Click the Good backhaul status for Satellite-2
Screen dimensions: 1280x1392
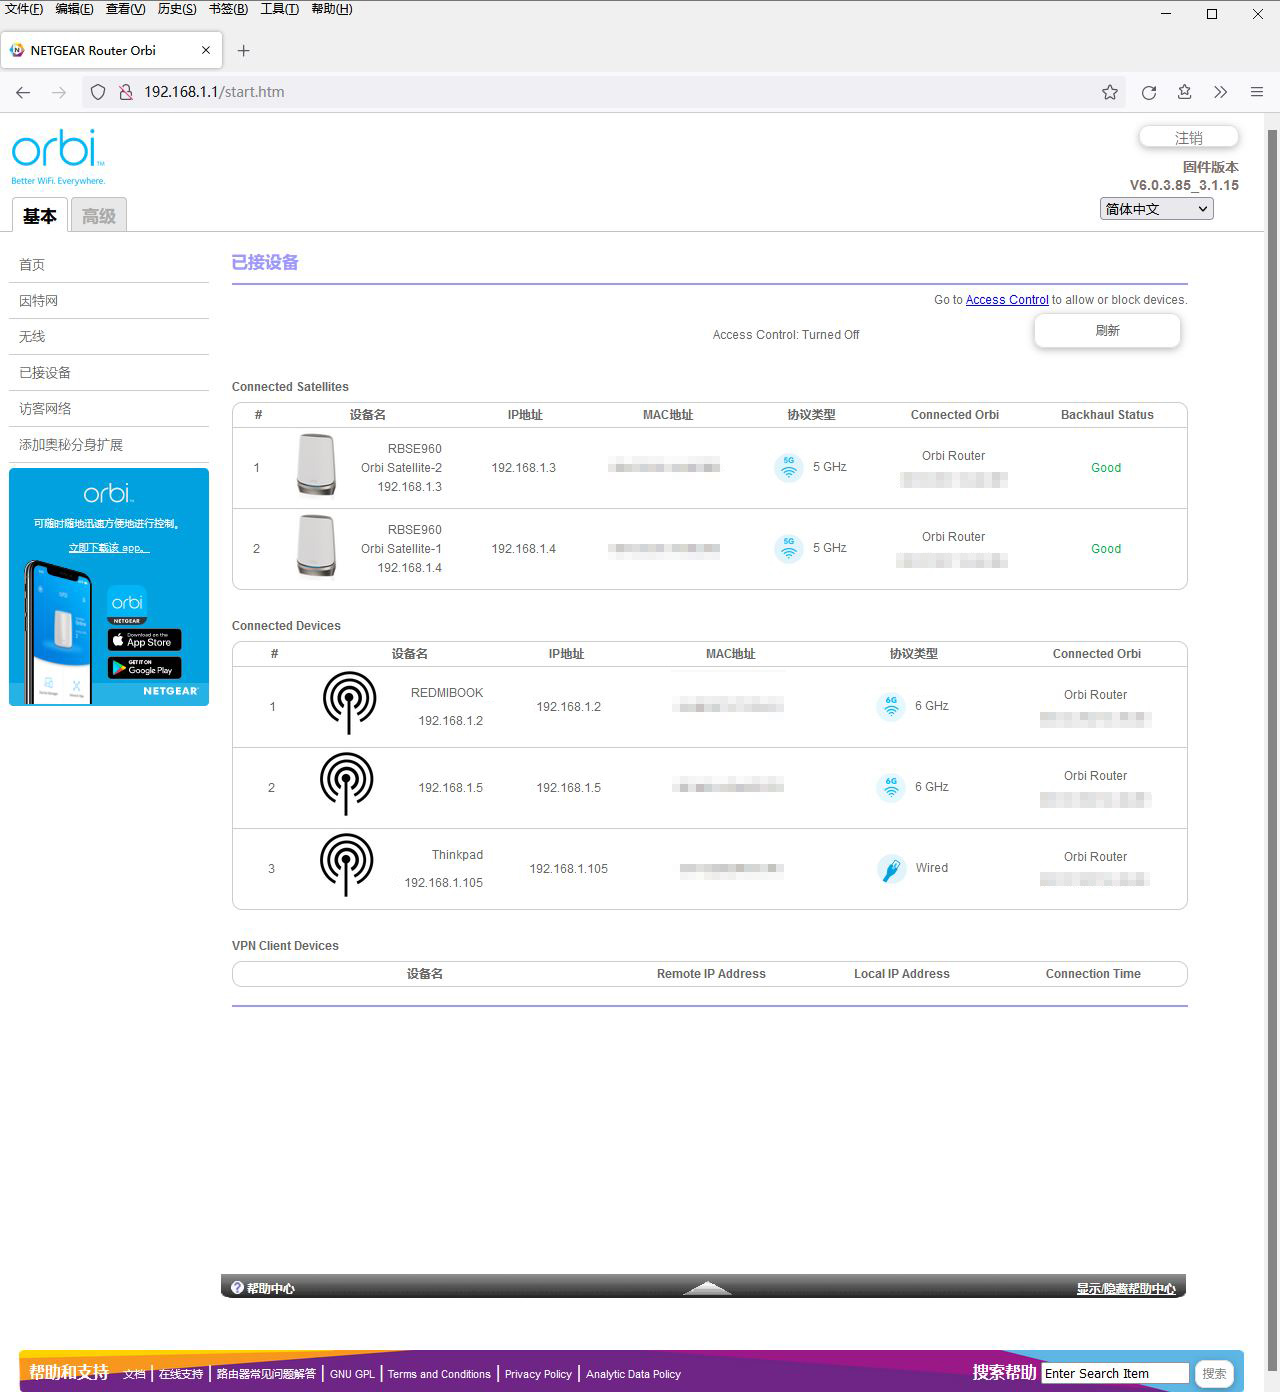coord(1106,468)
